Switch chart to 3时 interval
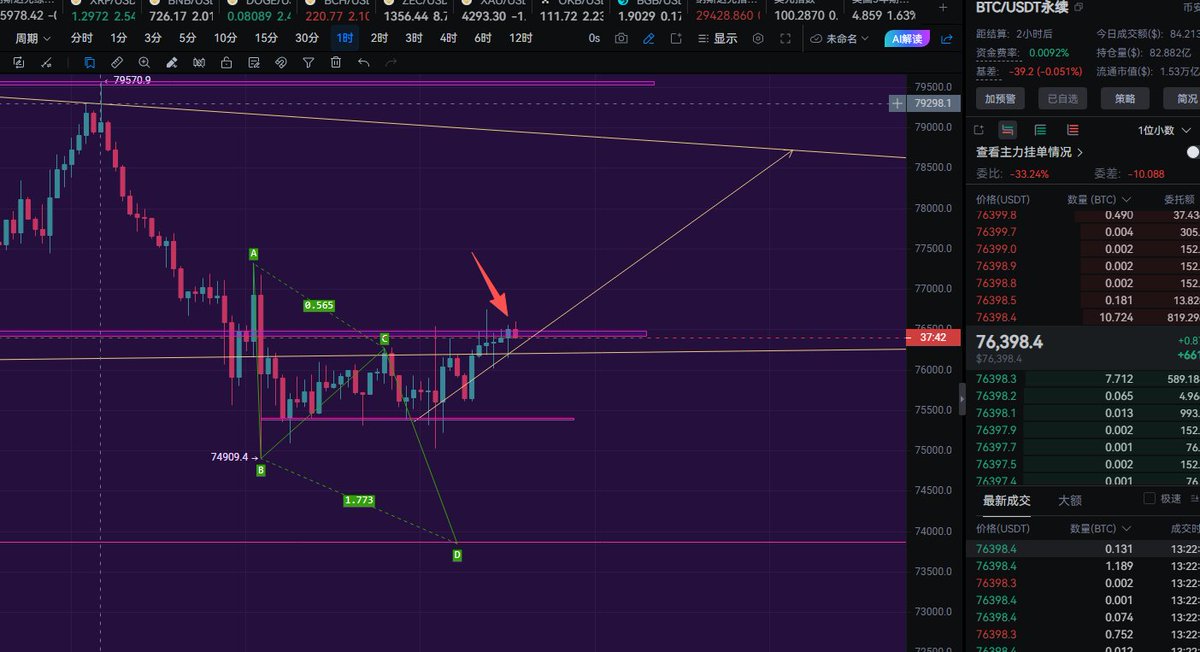Image resolution: width=1200 pixels, height=652 pixels. tap(414, 38)
